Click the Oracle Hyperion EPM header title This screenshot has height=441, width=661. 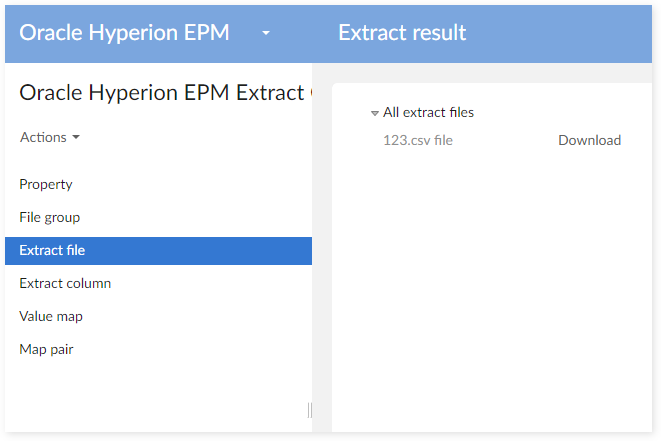[x=125, y=32]
